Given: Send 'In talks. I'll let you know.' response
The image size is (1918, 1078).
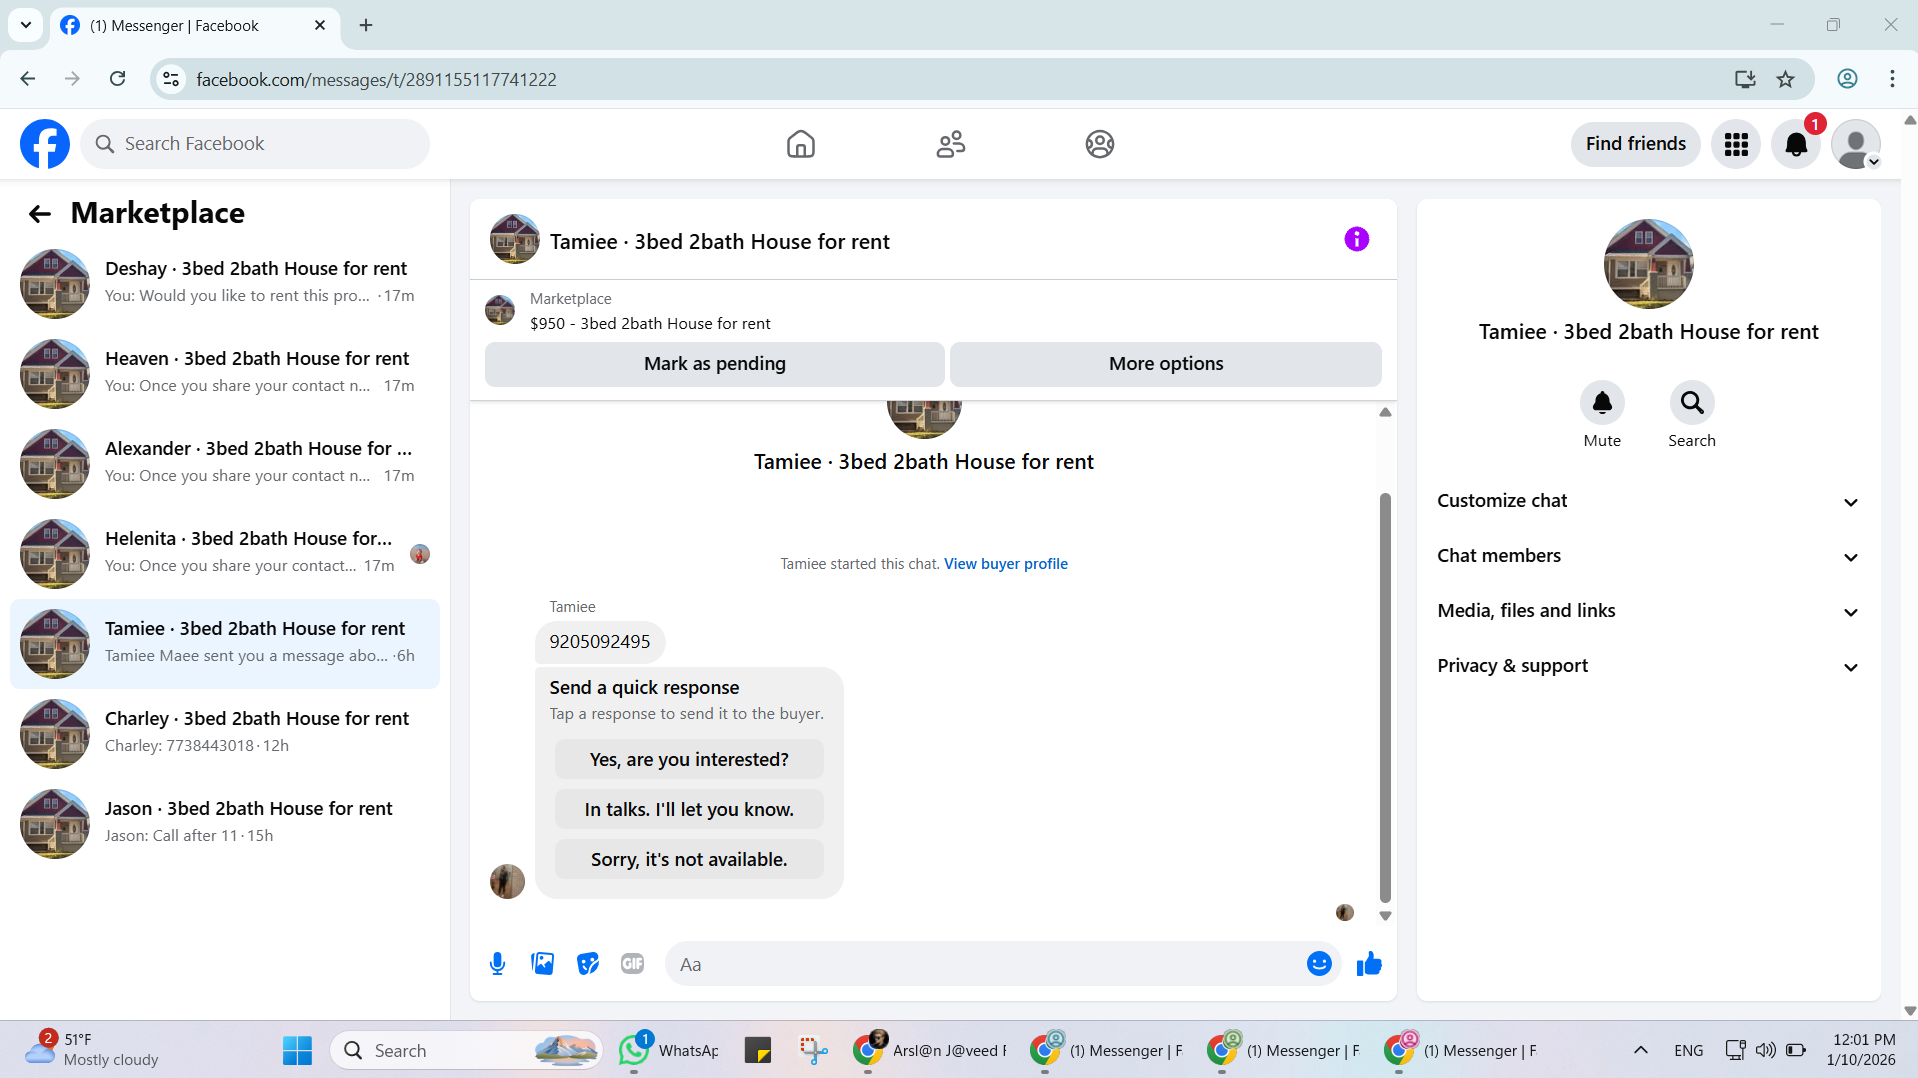Looking at the screenshot, I should (689, 809).
